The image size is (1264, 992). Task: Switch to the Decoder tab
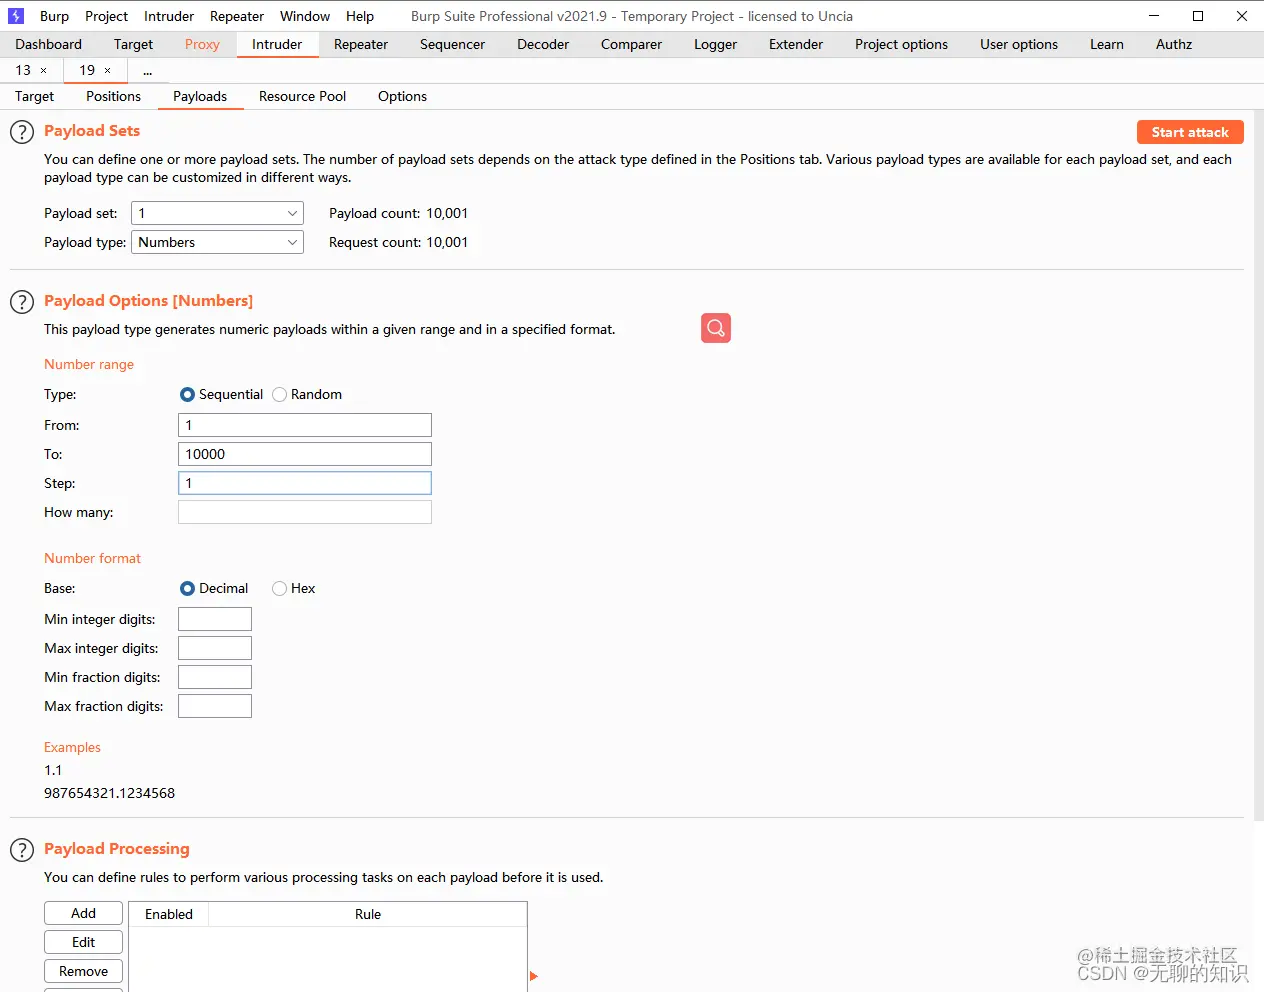coord(543,44)
